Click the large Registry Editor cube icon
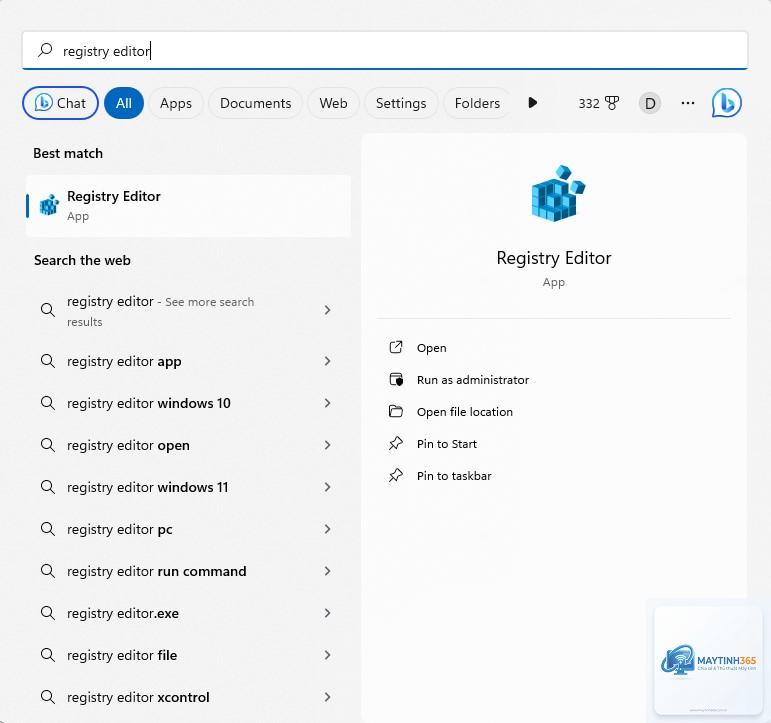This screenshot has height=723, width=771. [558, 194]
